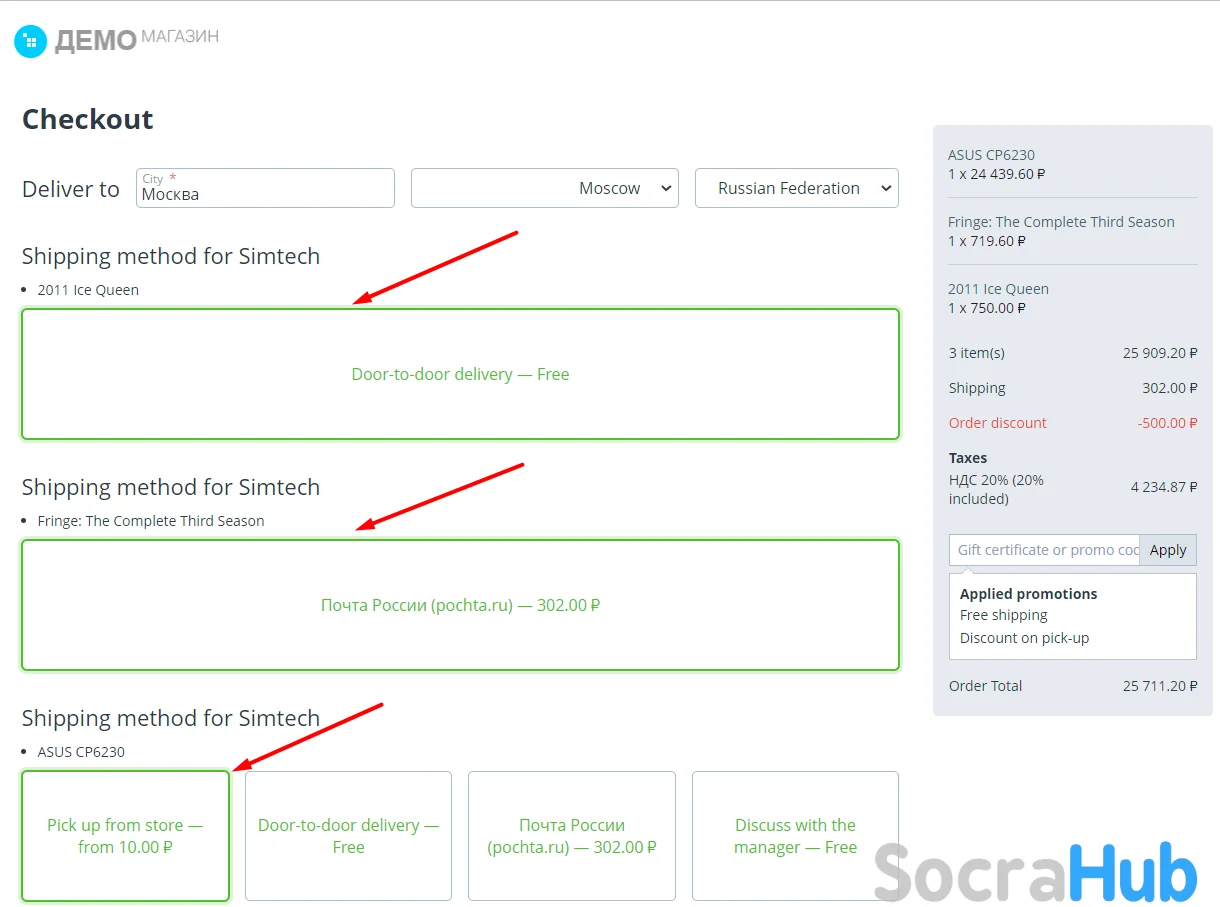This screenshot has width=1220, height=907.
Task: Click the Discount on pick-up promotion
Action: click(1024, 638)
